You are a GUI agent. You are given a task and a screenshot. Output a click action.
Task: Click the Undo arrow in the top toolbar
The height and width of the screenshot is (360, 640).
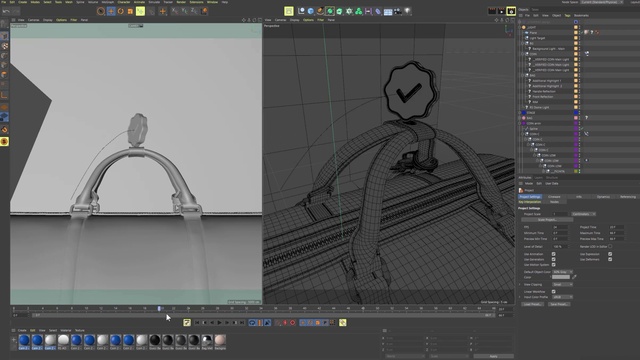point(6,11)
